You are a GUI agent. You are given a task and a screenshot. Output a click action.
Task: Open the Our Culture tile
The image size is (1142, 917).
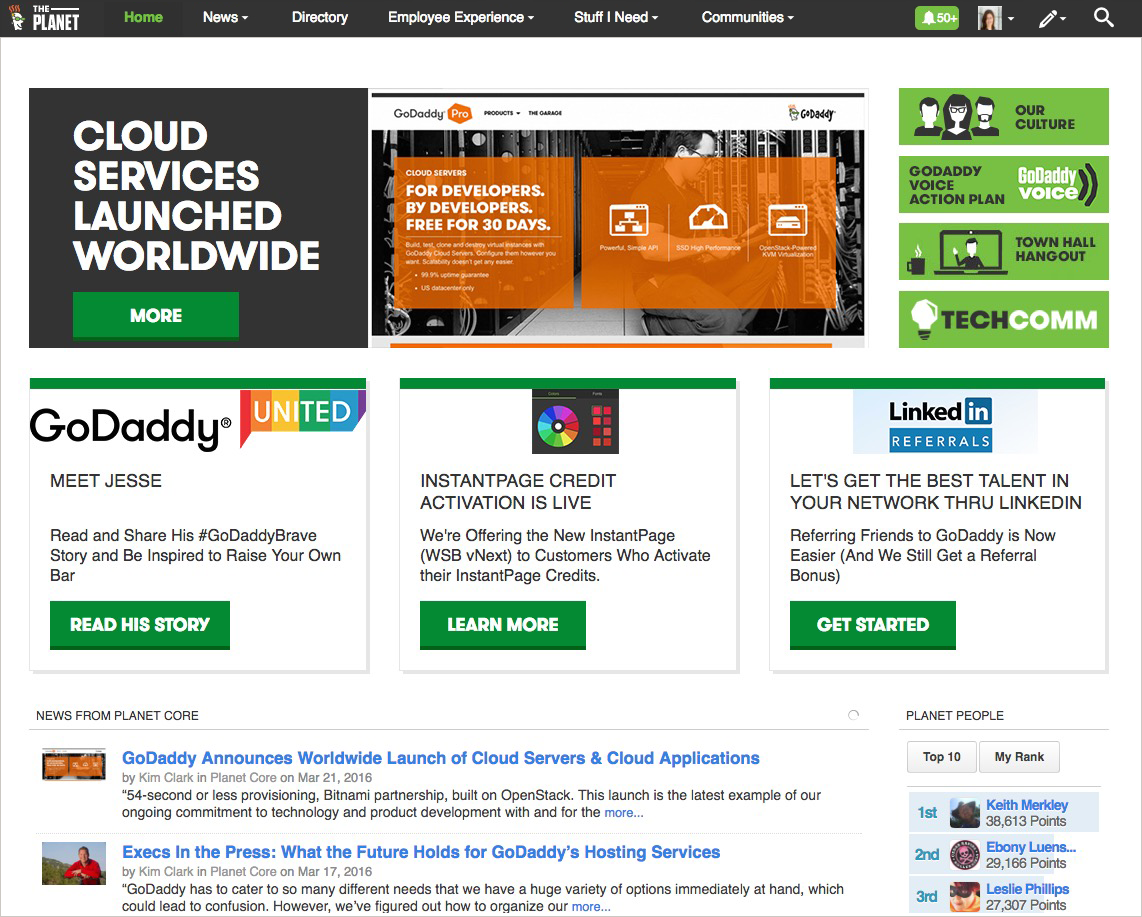pos(1004,117)
